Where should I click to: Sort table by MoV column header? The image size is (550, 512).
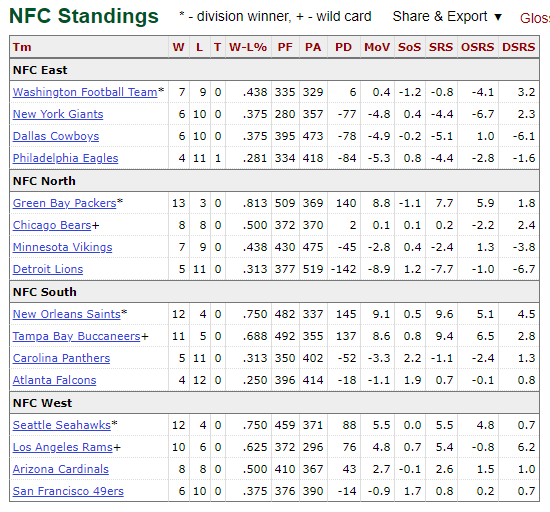point(377,47)
